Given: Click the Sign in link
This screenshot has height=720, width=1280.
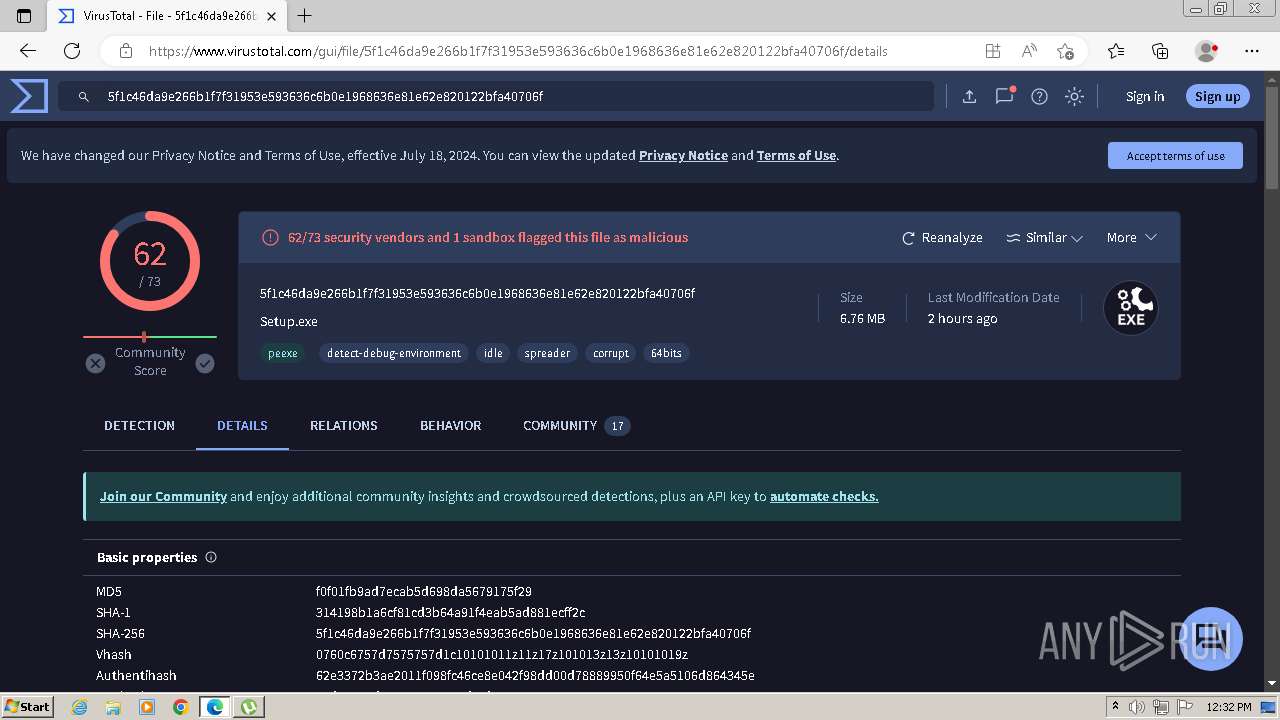Looking at the screenshot, I should [1145, 97].
